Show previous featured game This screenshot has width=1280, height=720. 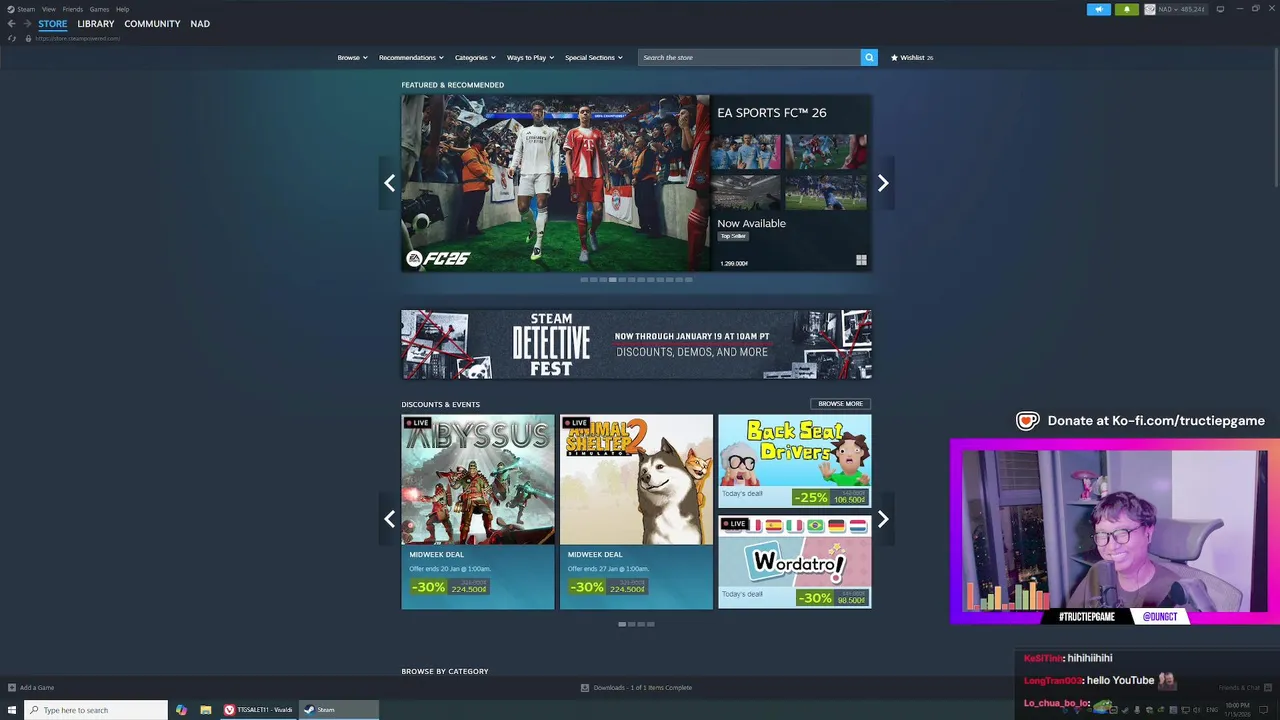[x=389, y=183]
